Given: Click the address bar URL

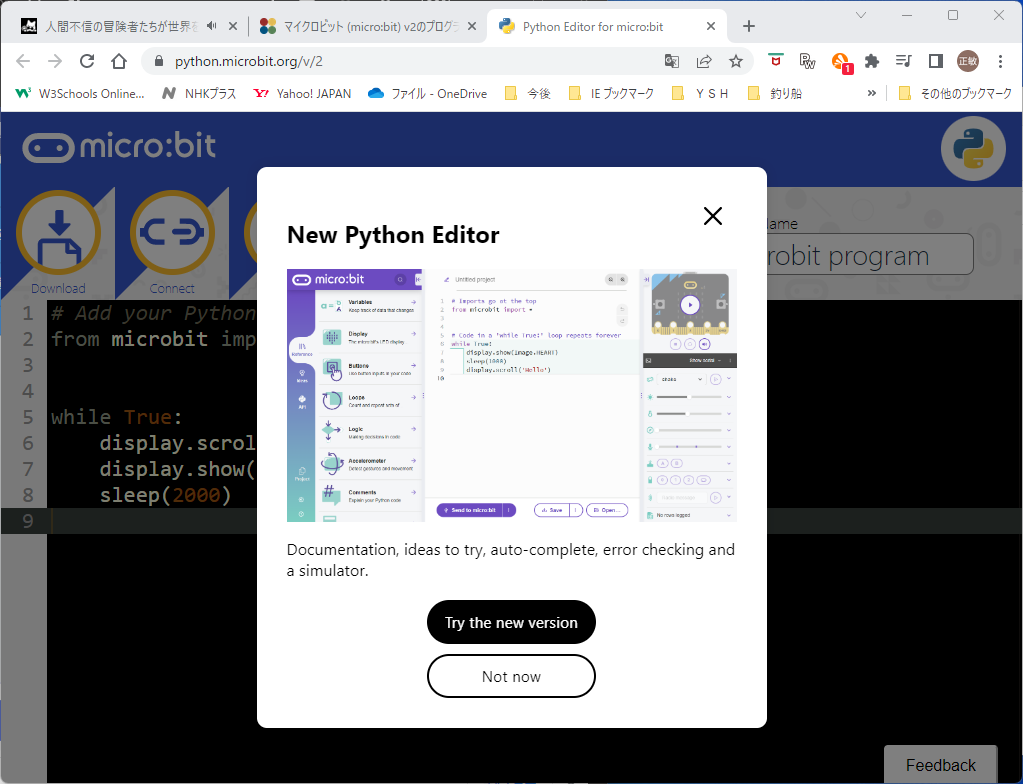Looking at the screenshot, I should click(x=249, y=61).
